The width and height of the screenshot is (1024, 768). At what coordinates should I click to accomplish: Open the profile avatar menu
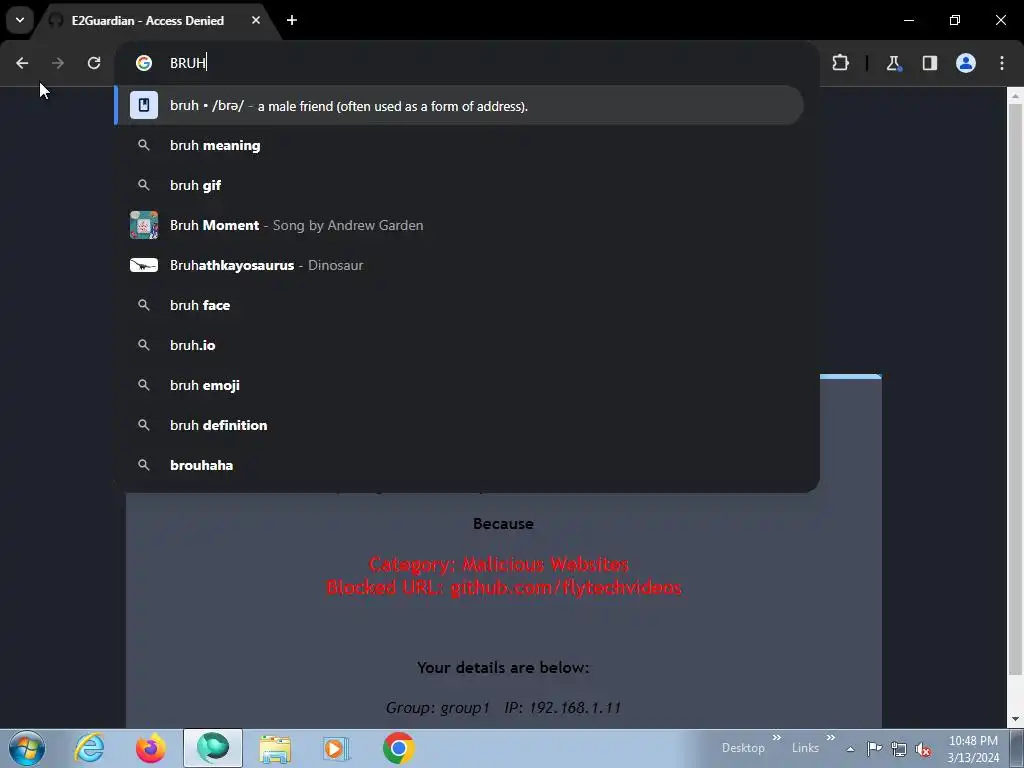[x=966, y=63]
